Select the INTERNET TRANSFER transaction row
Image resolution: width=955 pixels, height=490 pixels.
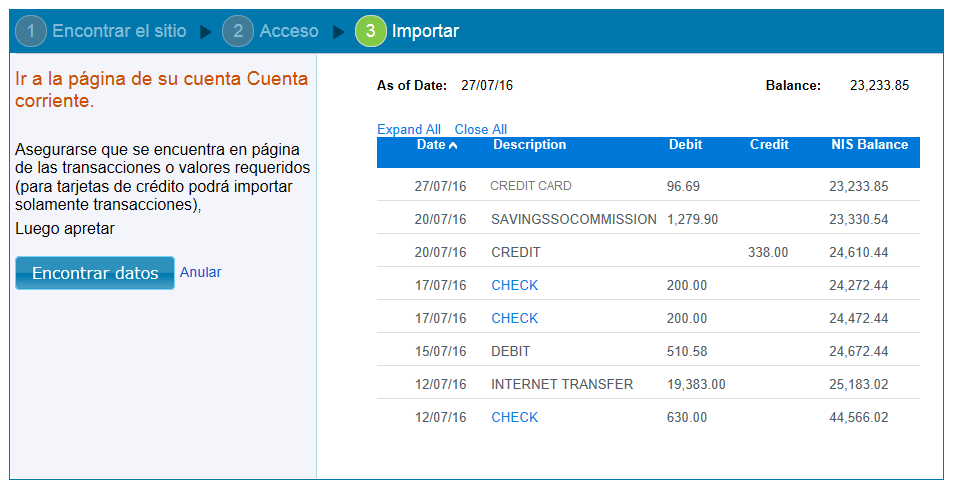(x=561, y=384)
